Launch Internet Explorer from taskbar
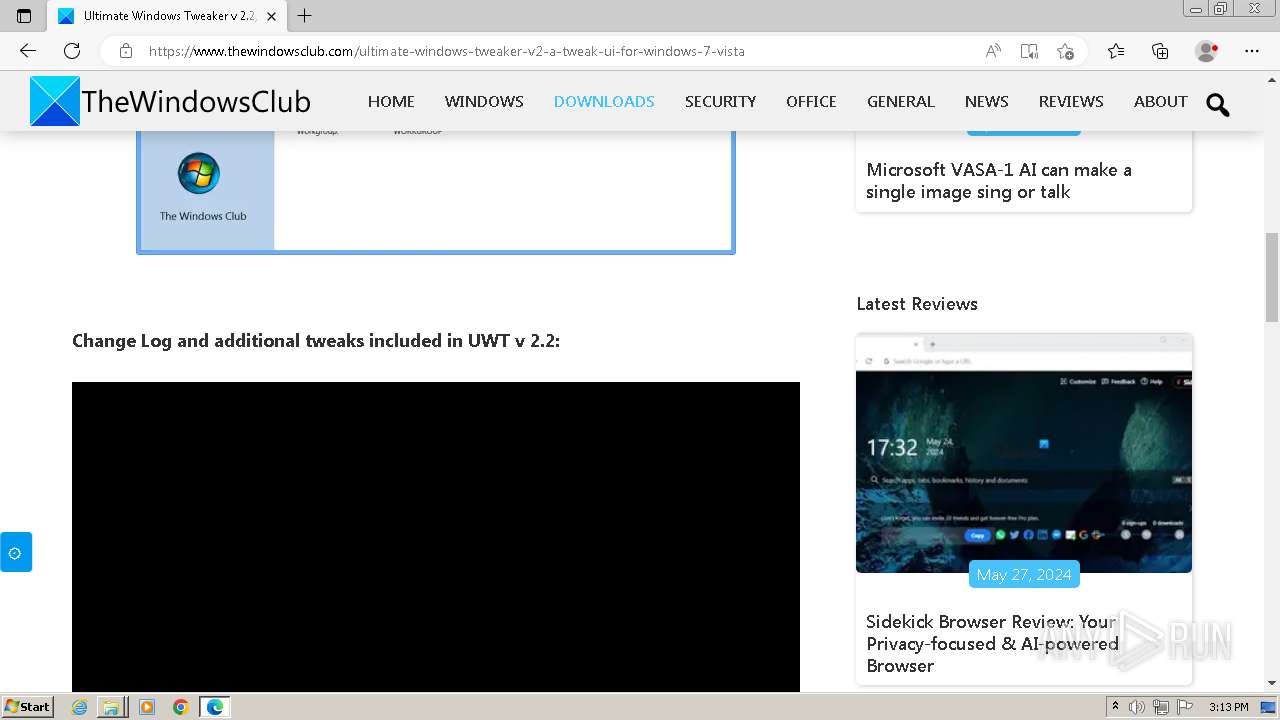The height and width of the screenshot is (720, 1280). [80, 707]
